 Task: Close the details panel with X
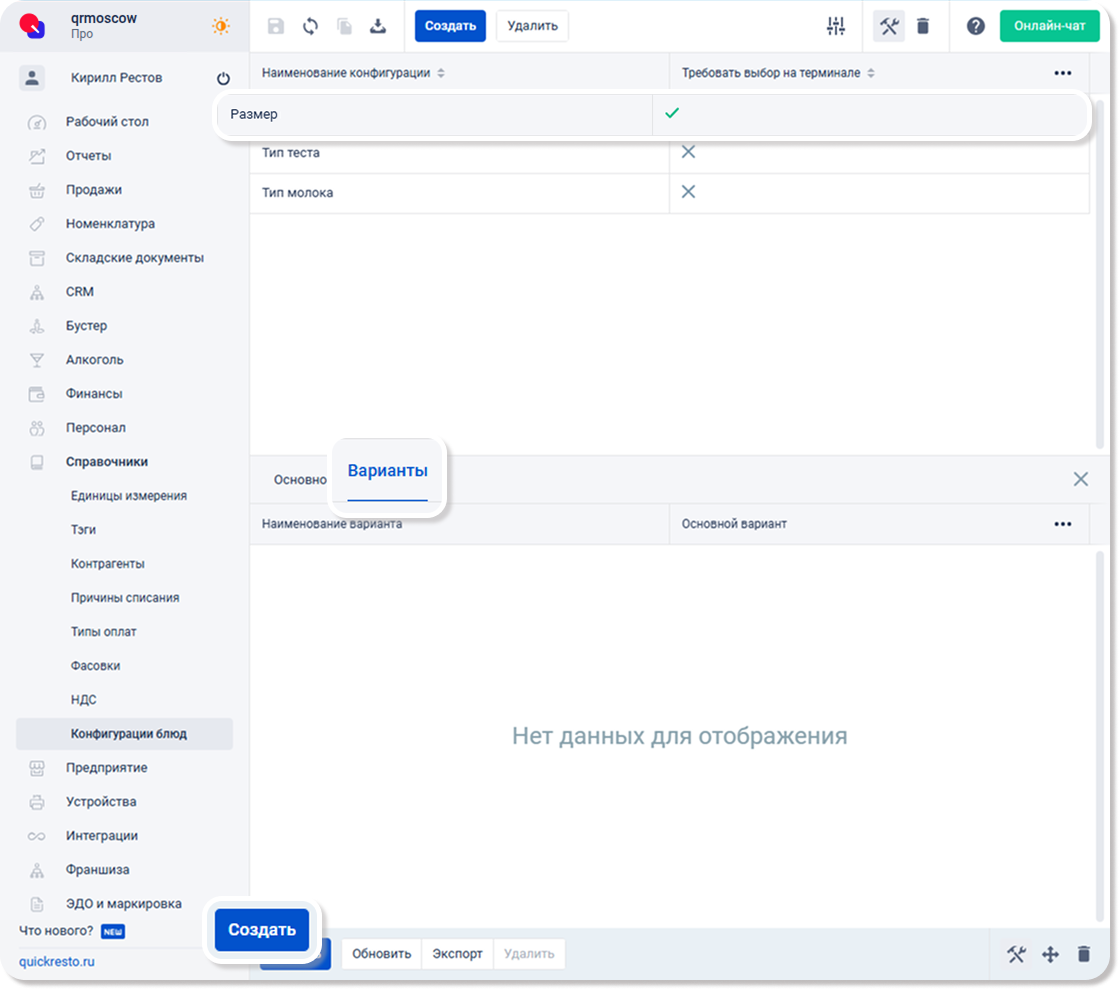pyautogui.click(x=1080, y=479)
